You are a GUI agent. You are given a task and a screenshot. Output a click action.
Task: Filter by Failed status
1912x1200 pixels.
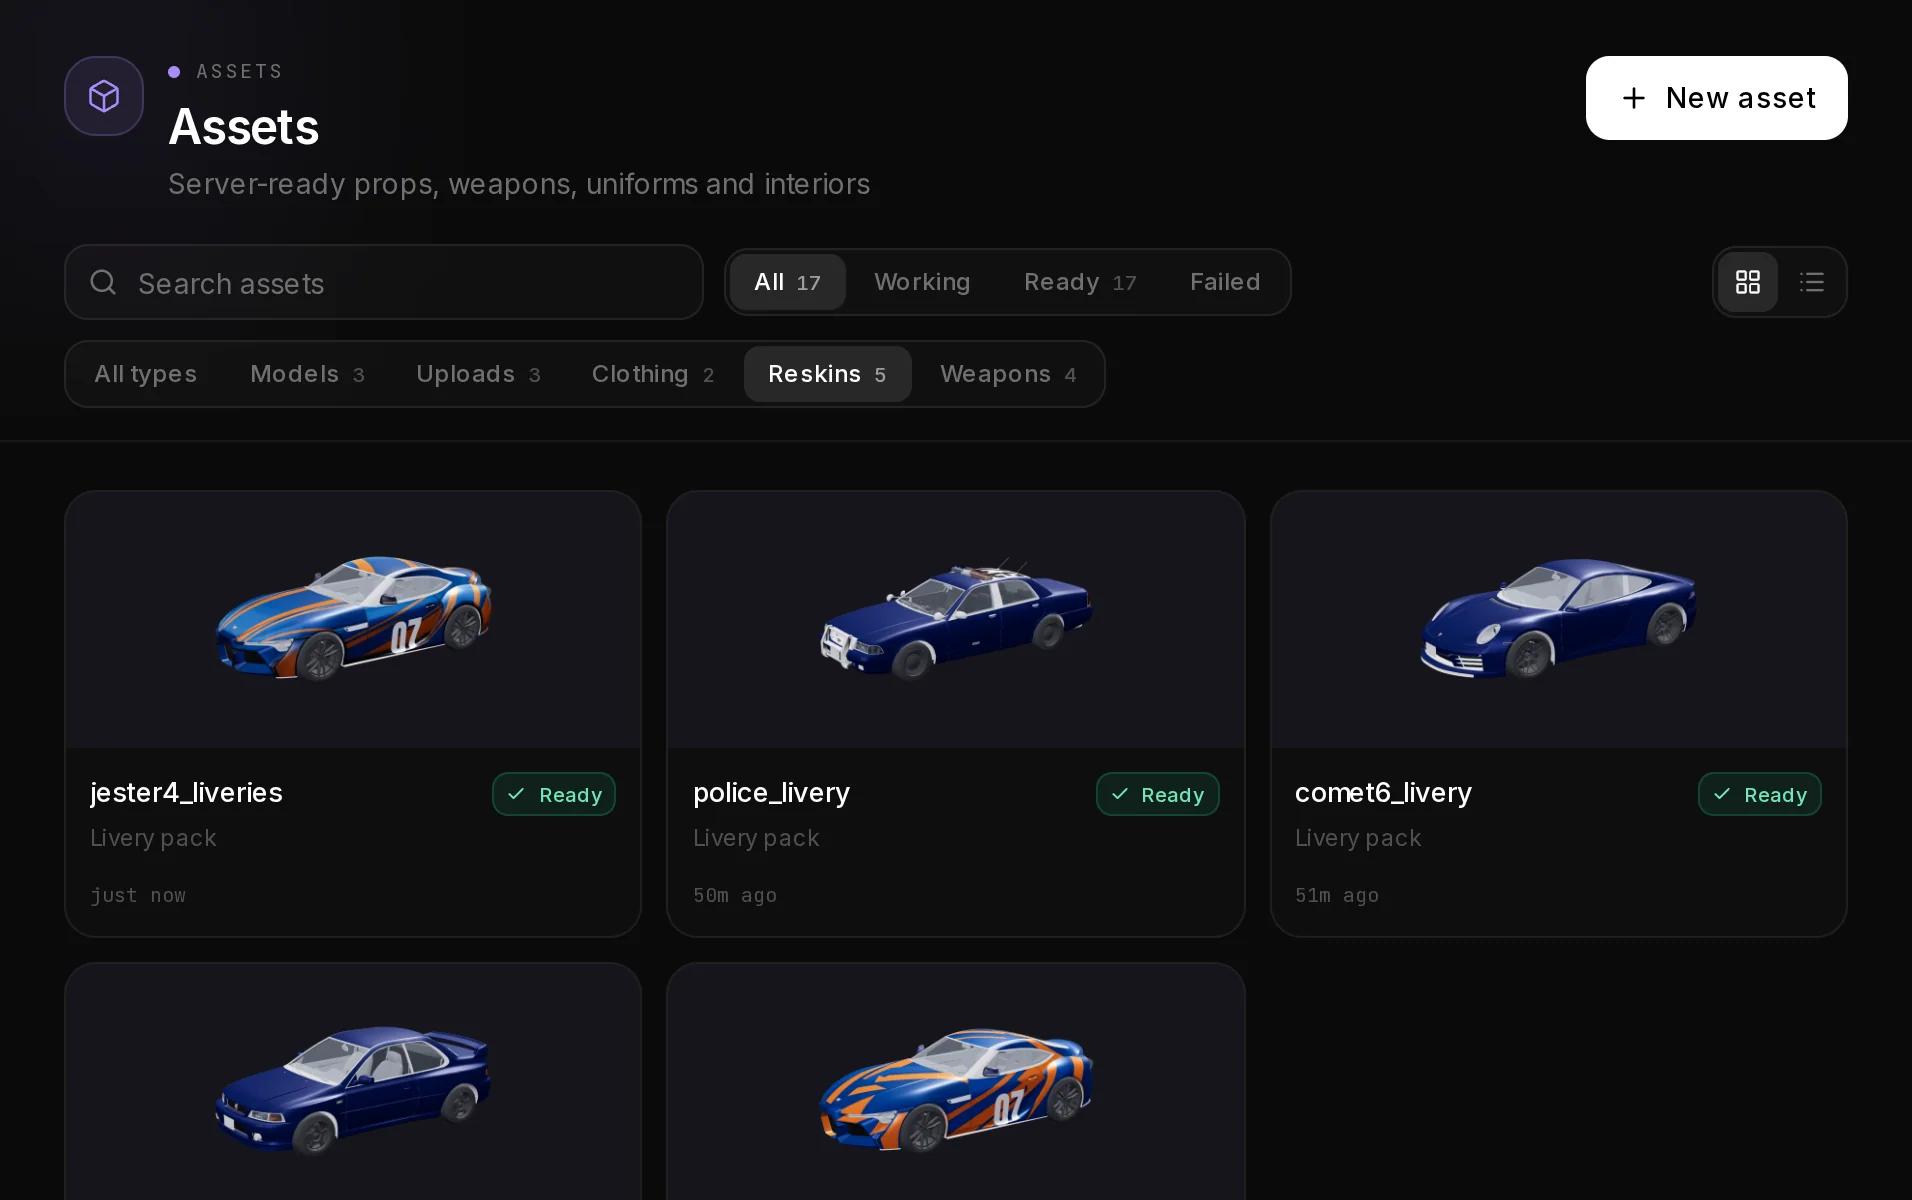(x=1224, y=282)
